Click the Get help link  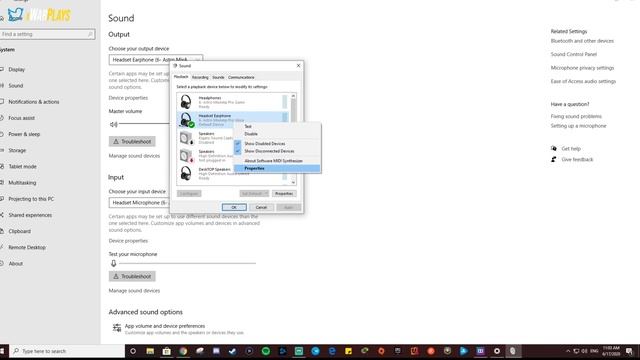point(571,149)
